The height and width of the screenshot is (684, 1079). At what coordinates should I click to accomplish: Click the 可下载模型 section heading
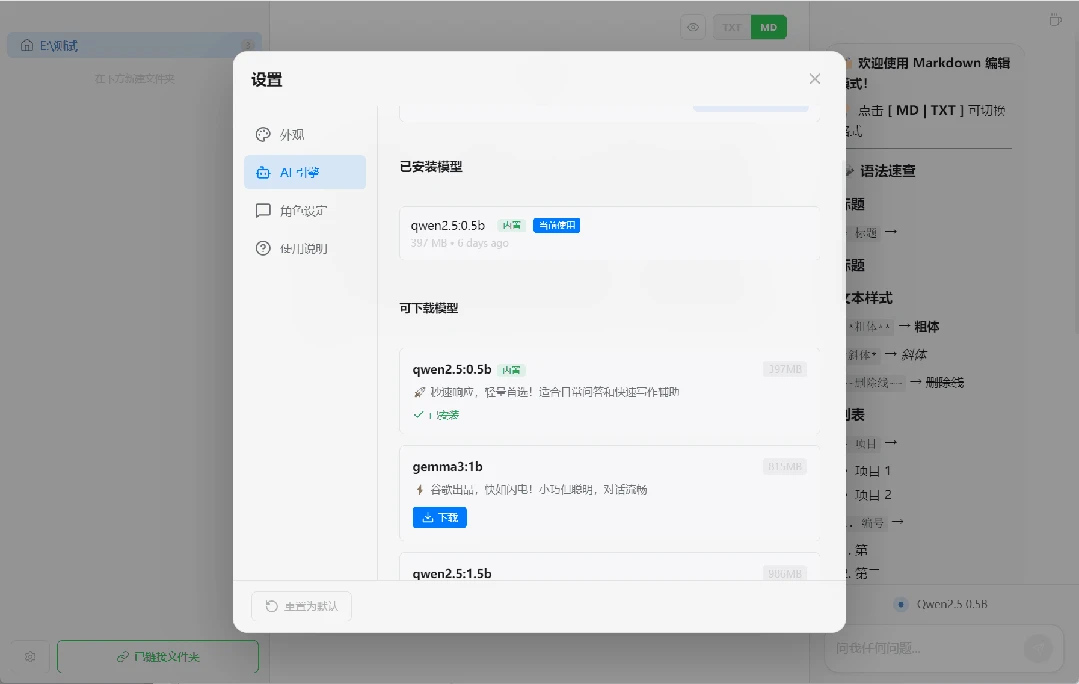[x=429, y=308]
